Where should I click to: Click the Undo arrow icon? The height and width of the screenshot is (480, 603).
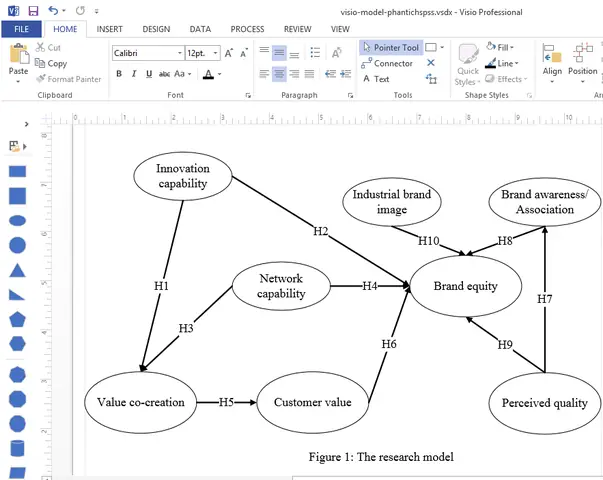[x=53, y=11]
